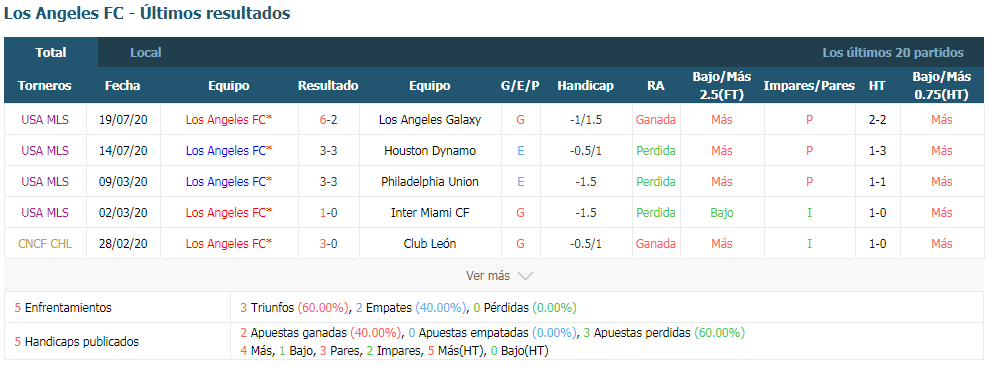Image resolution: width=990 pixels, height=367 pixels.
Task: Click the Impares/Pares column header
Action: tap(809, 85)
